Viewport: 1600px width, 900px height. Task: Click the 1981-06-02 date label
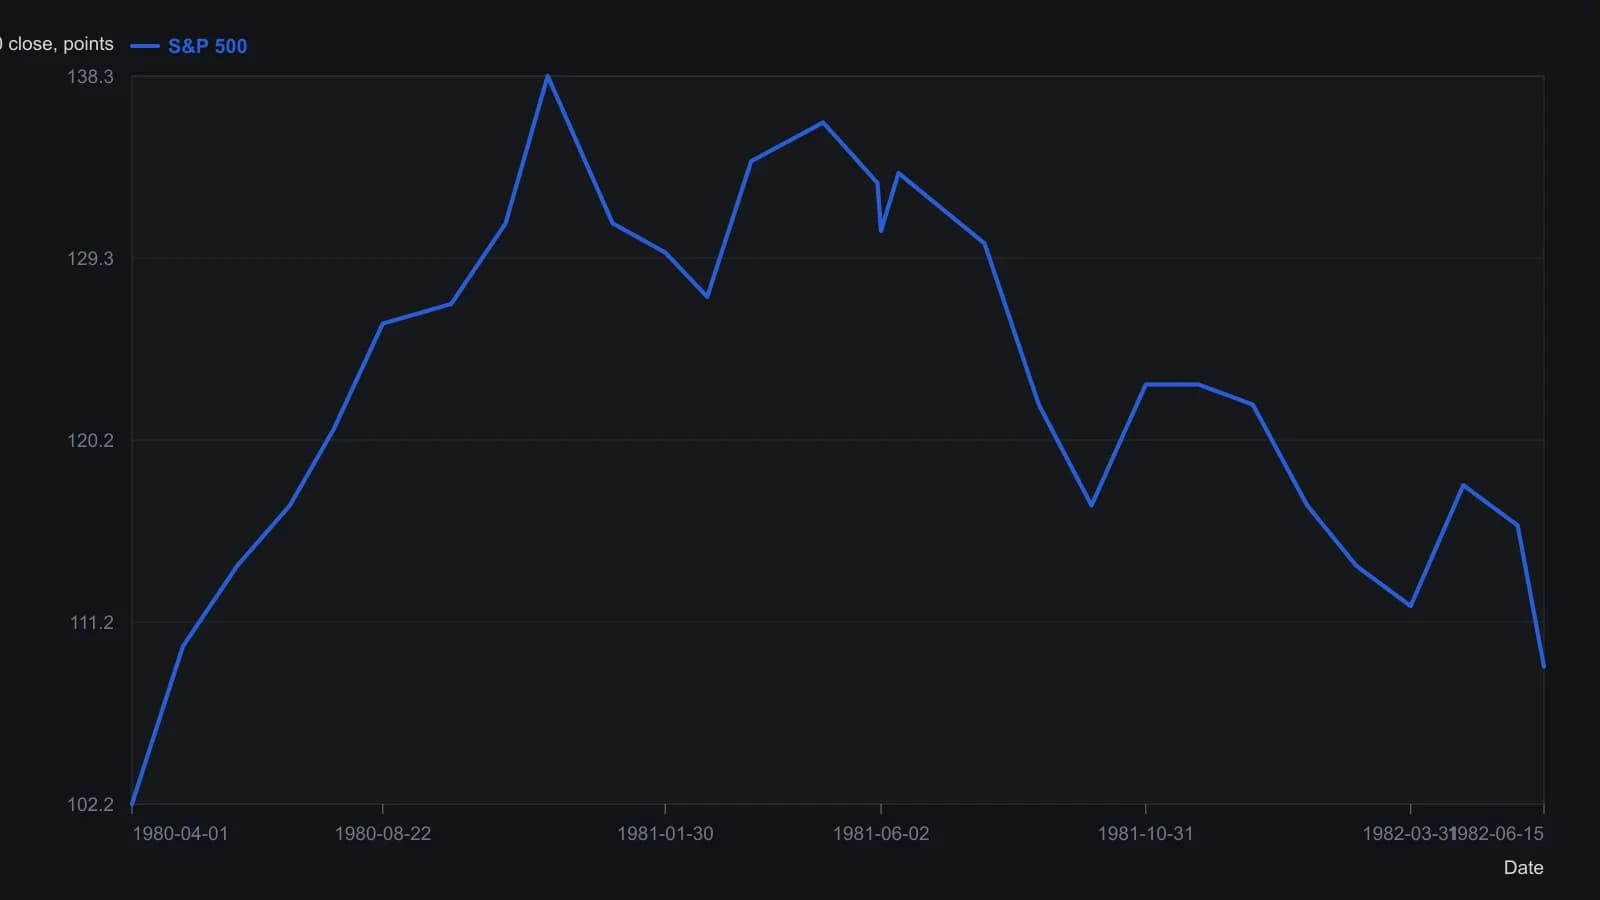[x=881, y=834]
